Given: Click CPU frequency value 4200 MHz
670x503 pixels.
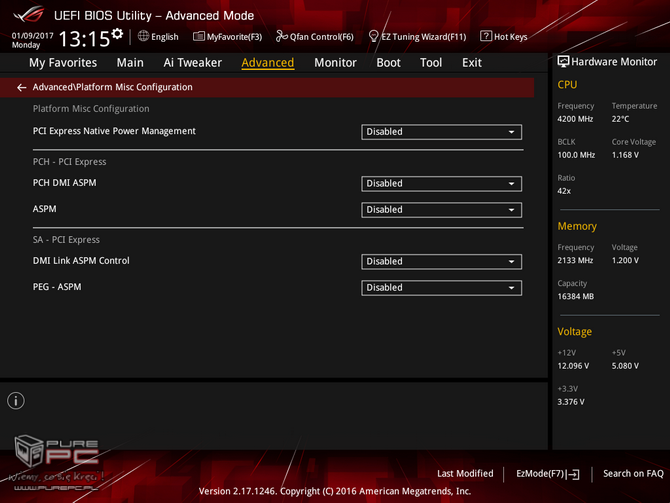Looking at the screenshot, I should [x=575, y=119].
